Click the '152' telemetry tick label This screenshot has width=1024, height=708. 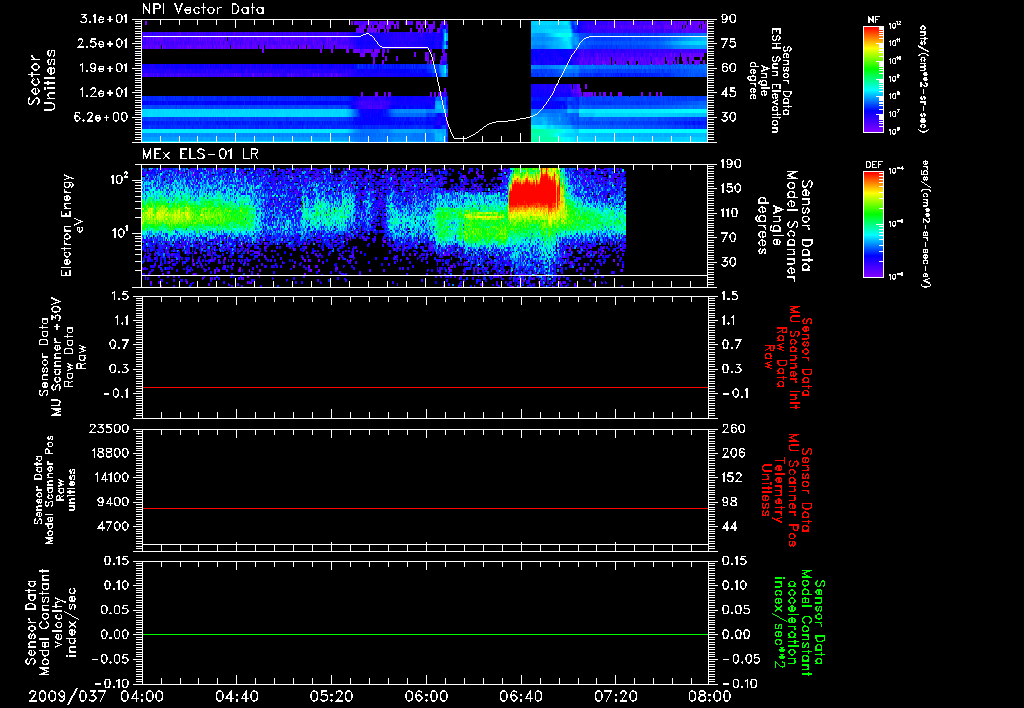731,477
